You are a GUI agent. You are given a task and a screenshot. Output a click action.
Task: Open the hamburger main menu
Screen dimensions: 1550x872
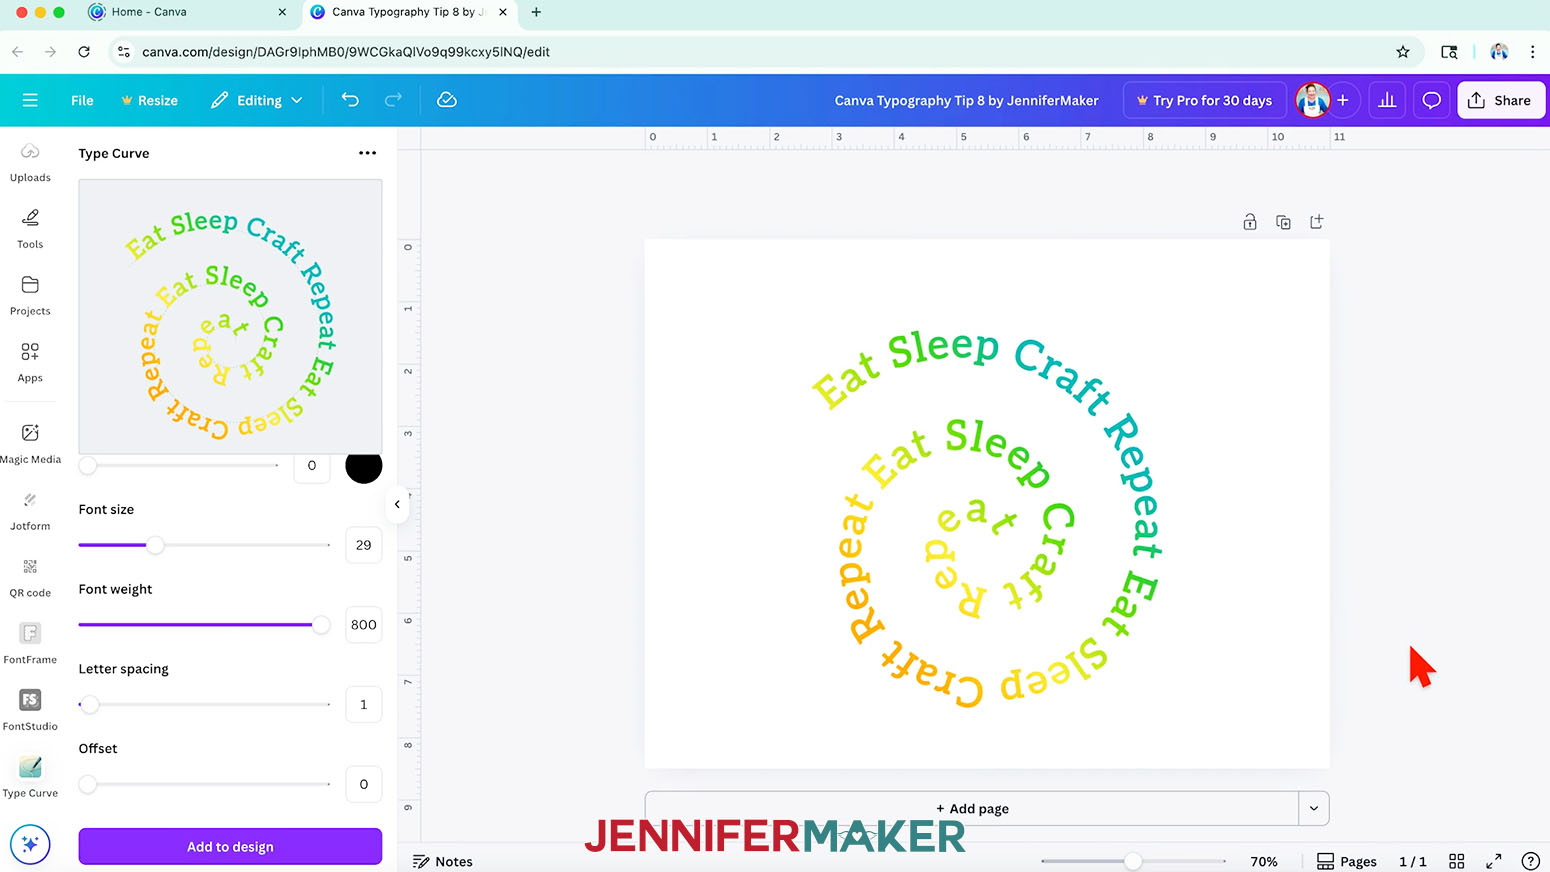pos(30,100)
